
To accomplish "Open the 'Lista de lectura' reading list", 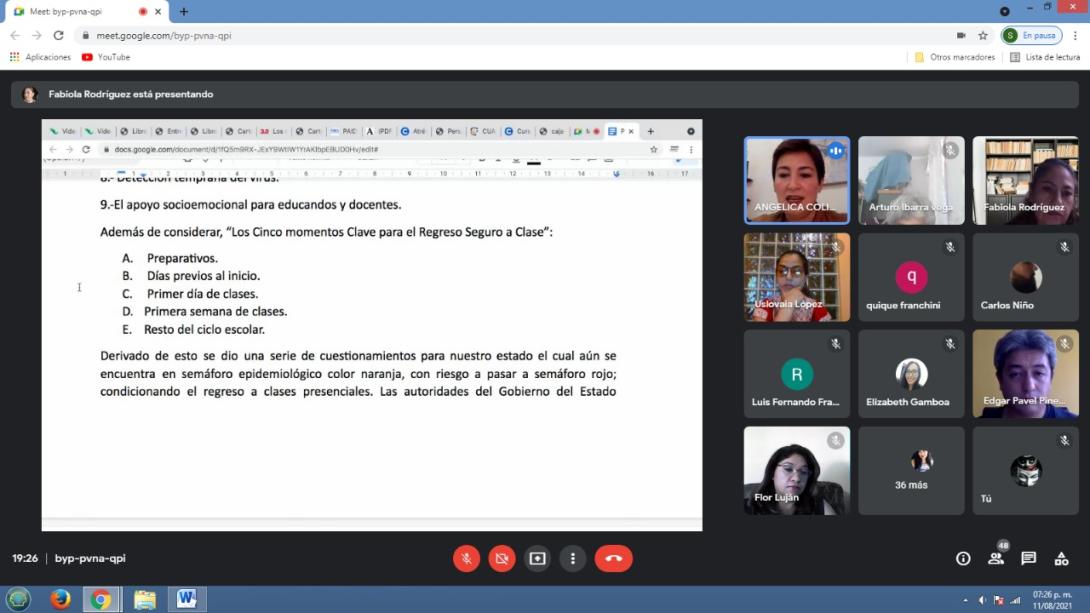I will point(1045,57).
